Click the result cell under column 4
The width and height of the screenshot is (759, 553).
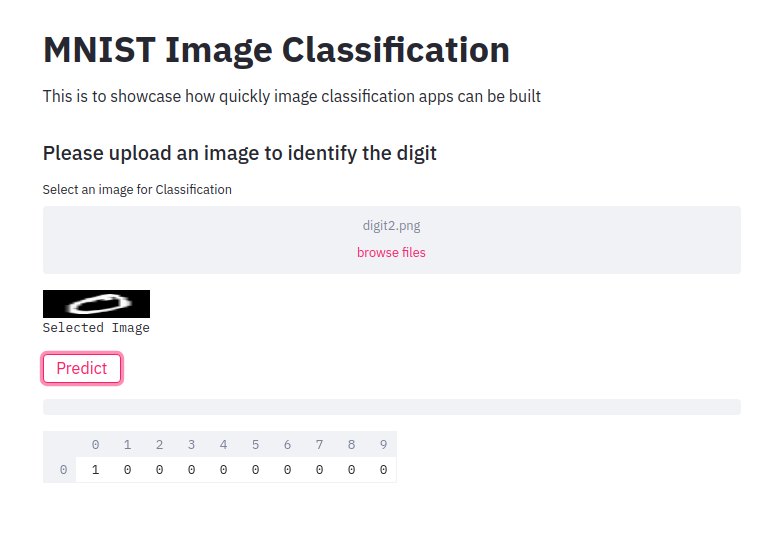(x=223, y=470)
